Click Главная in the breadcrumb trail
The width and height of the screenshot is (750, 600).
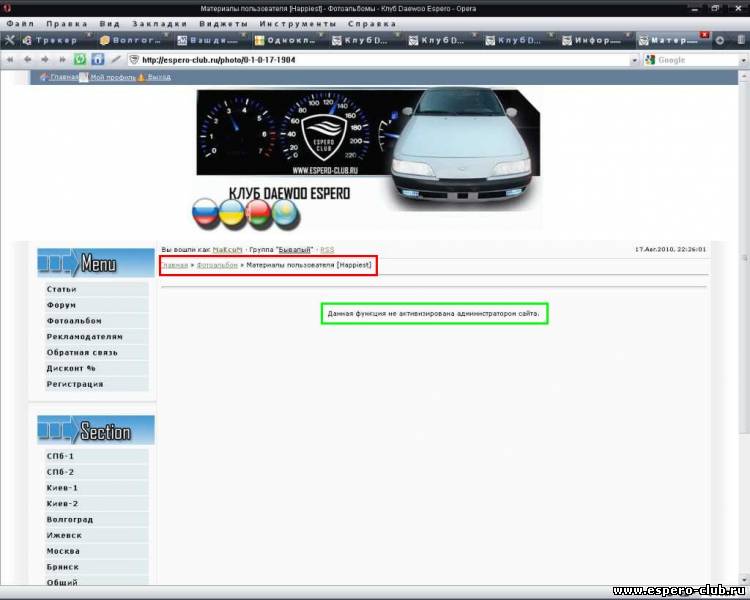pos(175,265)
